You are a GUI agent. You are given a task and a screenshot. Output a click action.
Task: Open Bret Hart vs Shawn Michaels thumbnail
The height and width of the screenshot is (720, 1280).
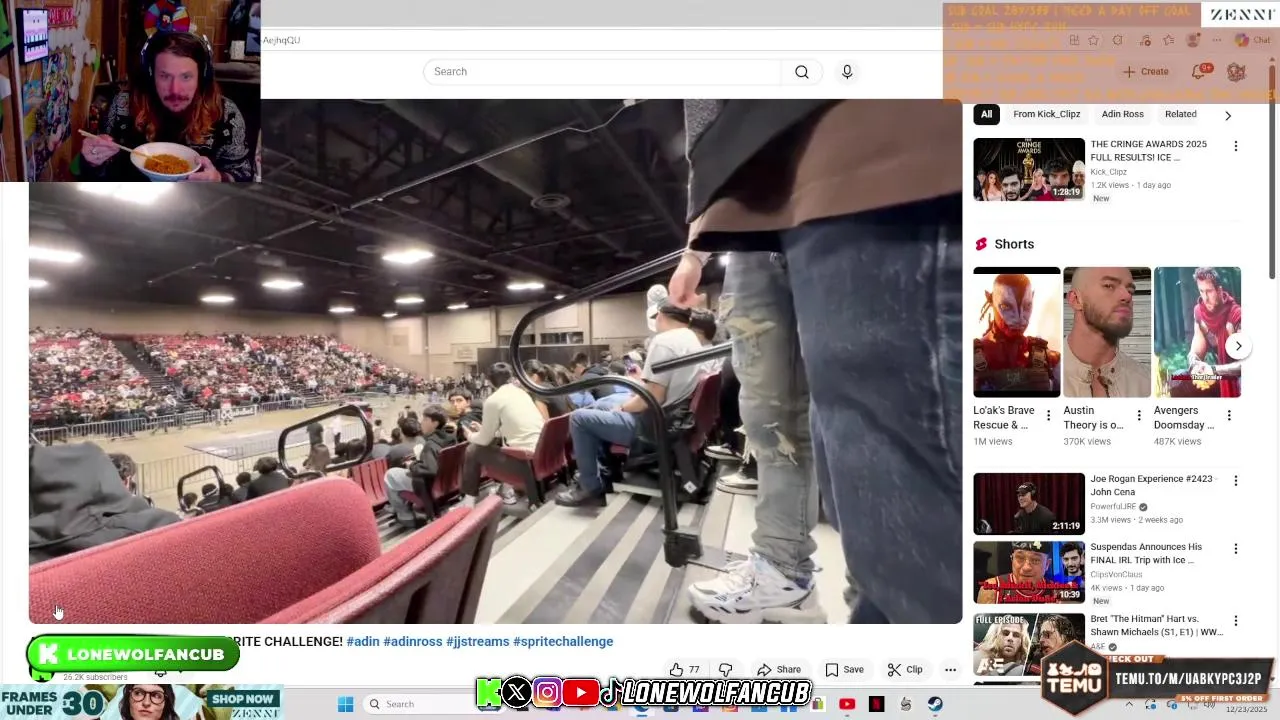1029,644
